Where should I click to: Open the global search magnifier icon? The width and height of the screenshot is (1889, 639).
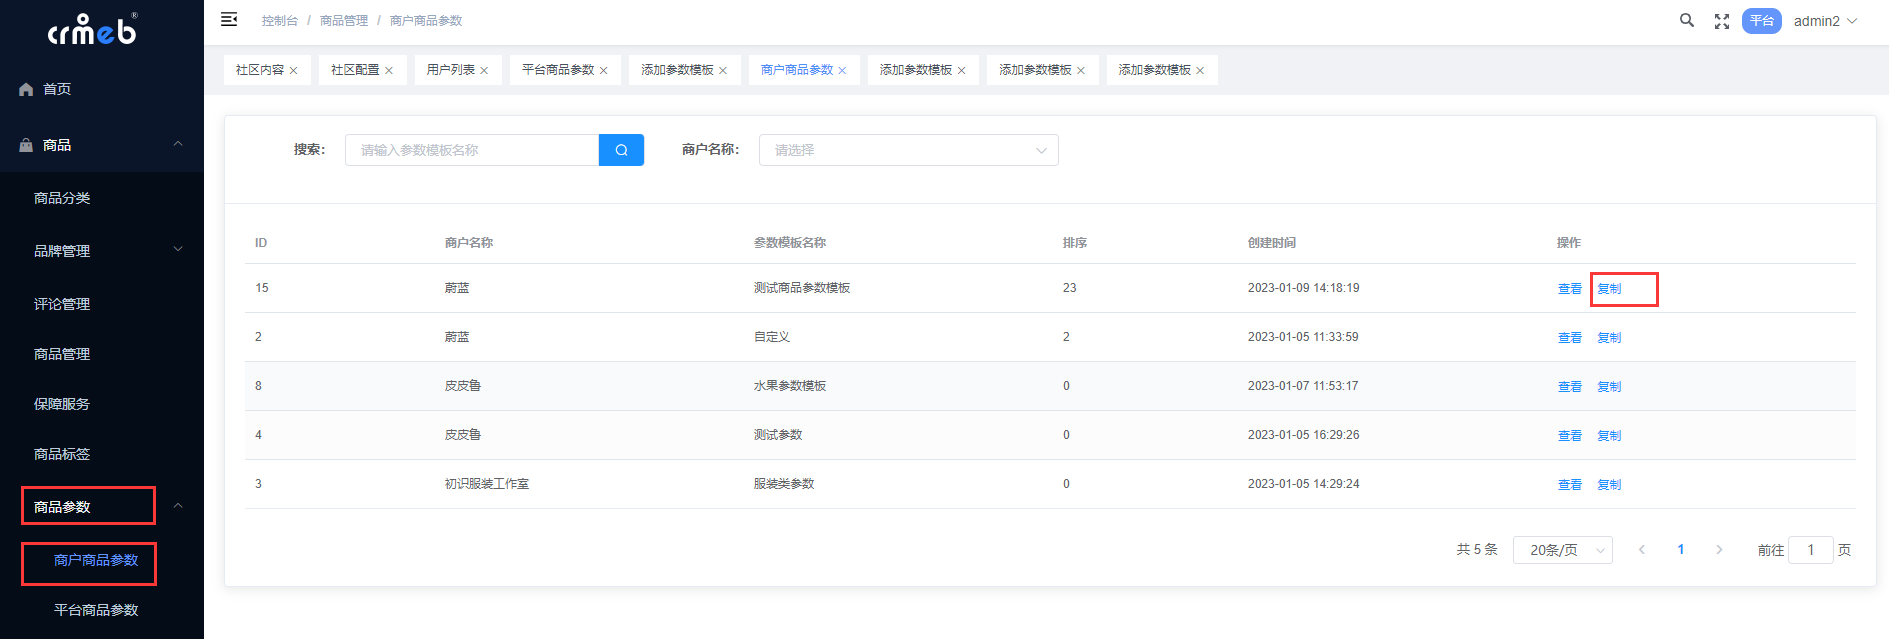point(1686,20)
